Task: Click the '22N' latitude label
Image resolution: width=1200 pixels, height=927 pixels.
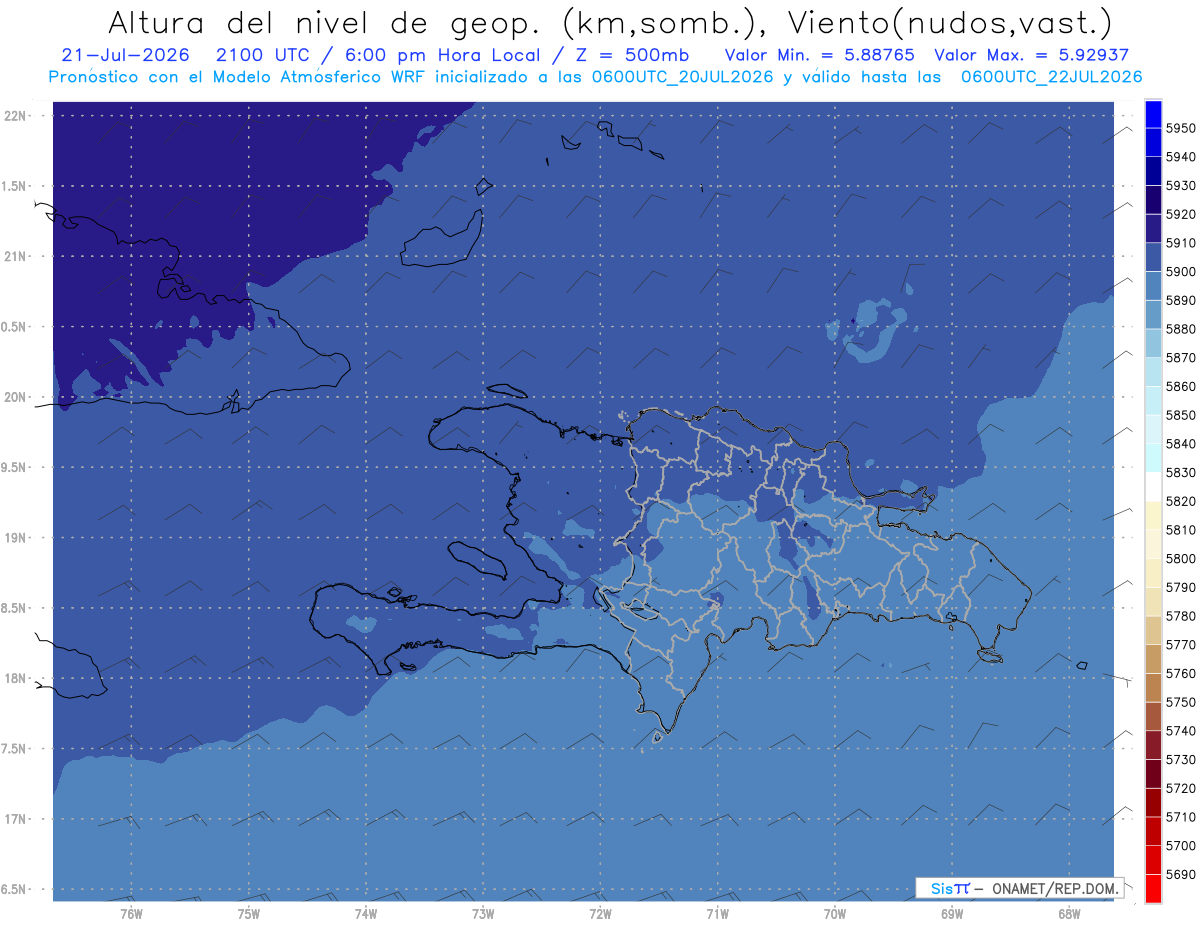Action: pyautogui.click(x=15, y=116)
